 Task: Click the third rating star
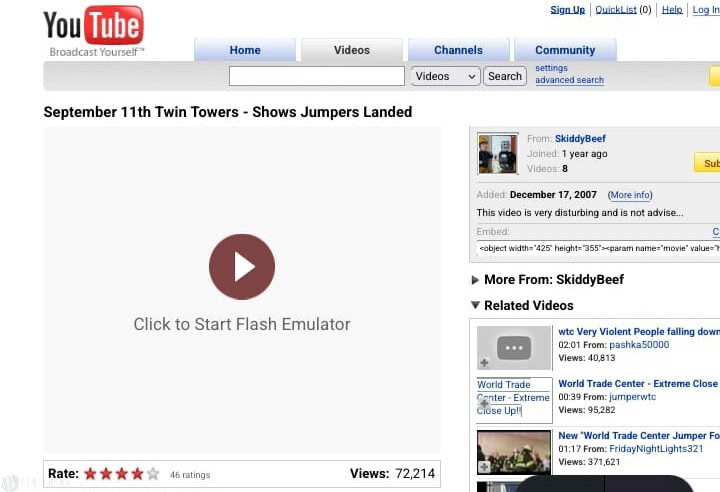(121, 474)
